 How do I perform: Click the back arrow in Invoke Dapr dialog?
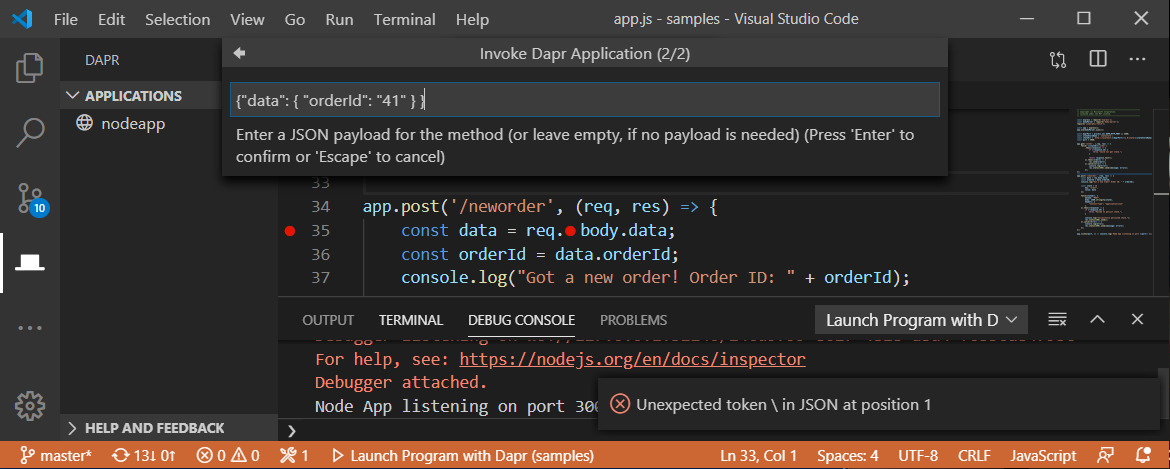240,53
